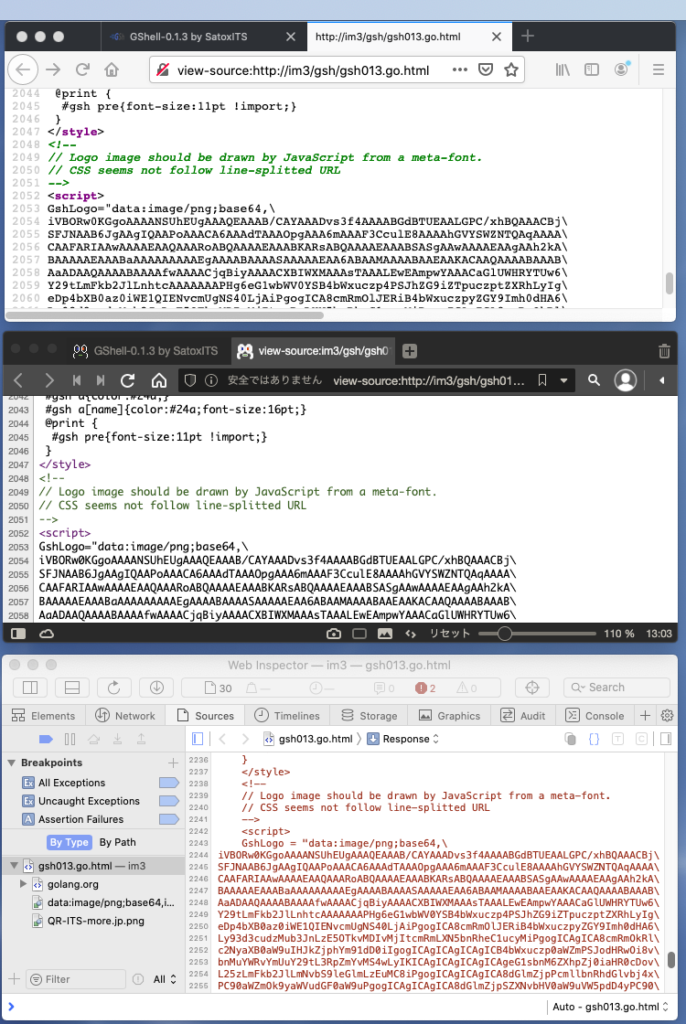The width and height of the screenshot is (686, 1024).
Task: Click the Web Inspector Search field
Action: [x=616, y=687]
